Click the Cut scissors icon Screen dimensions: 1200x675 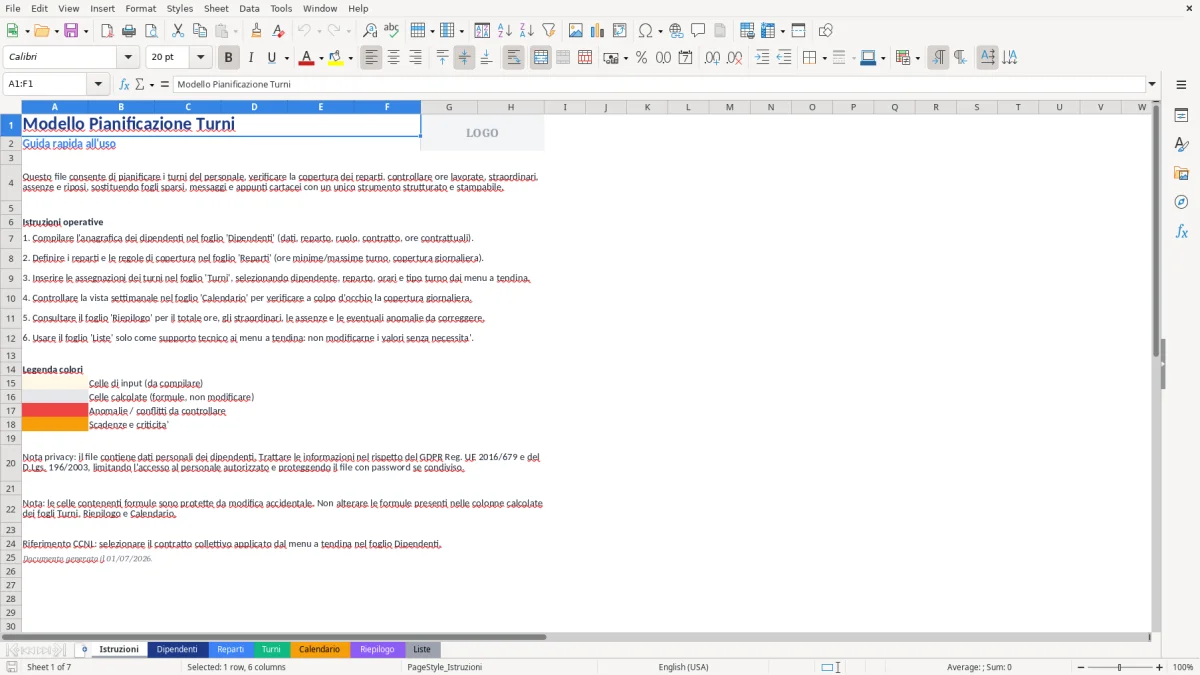tap(178, 31)
